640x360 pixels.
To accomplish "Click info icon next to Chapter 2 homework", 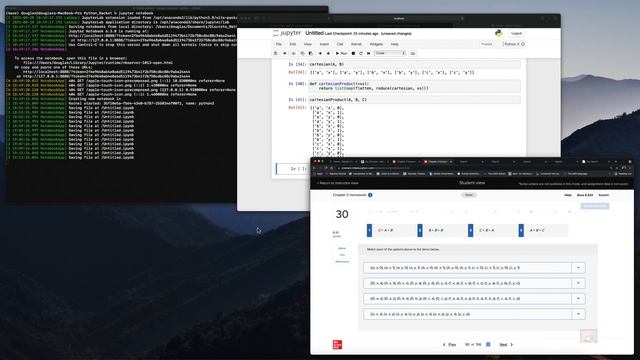I will tap(370, 195).
